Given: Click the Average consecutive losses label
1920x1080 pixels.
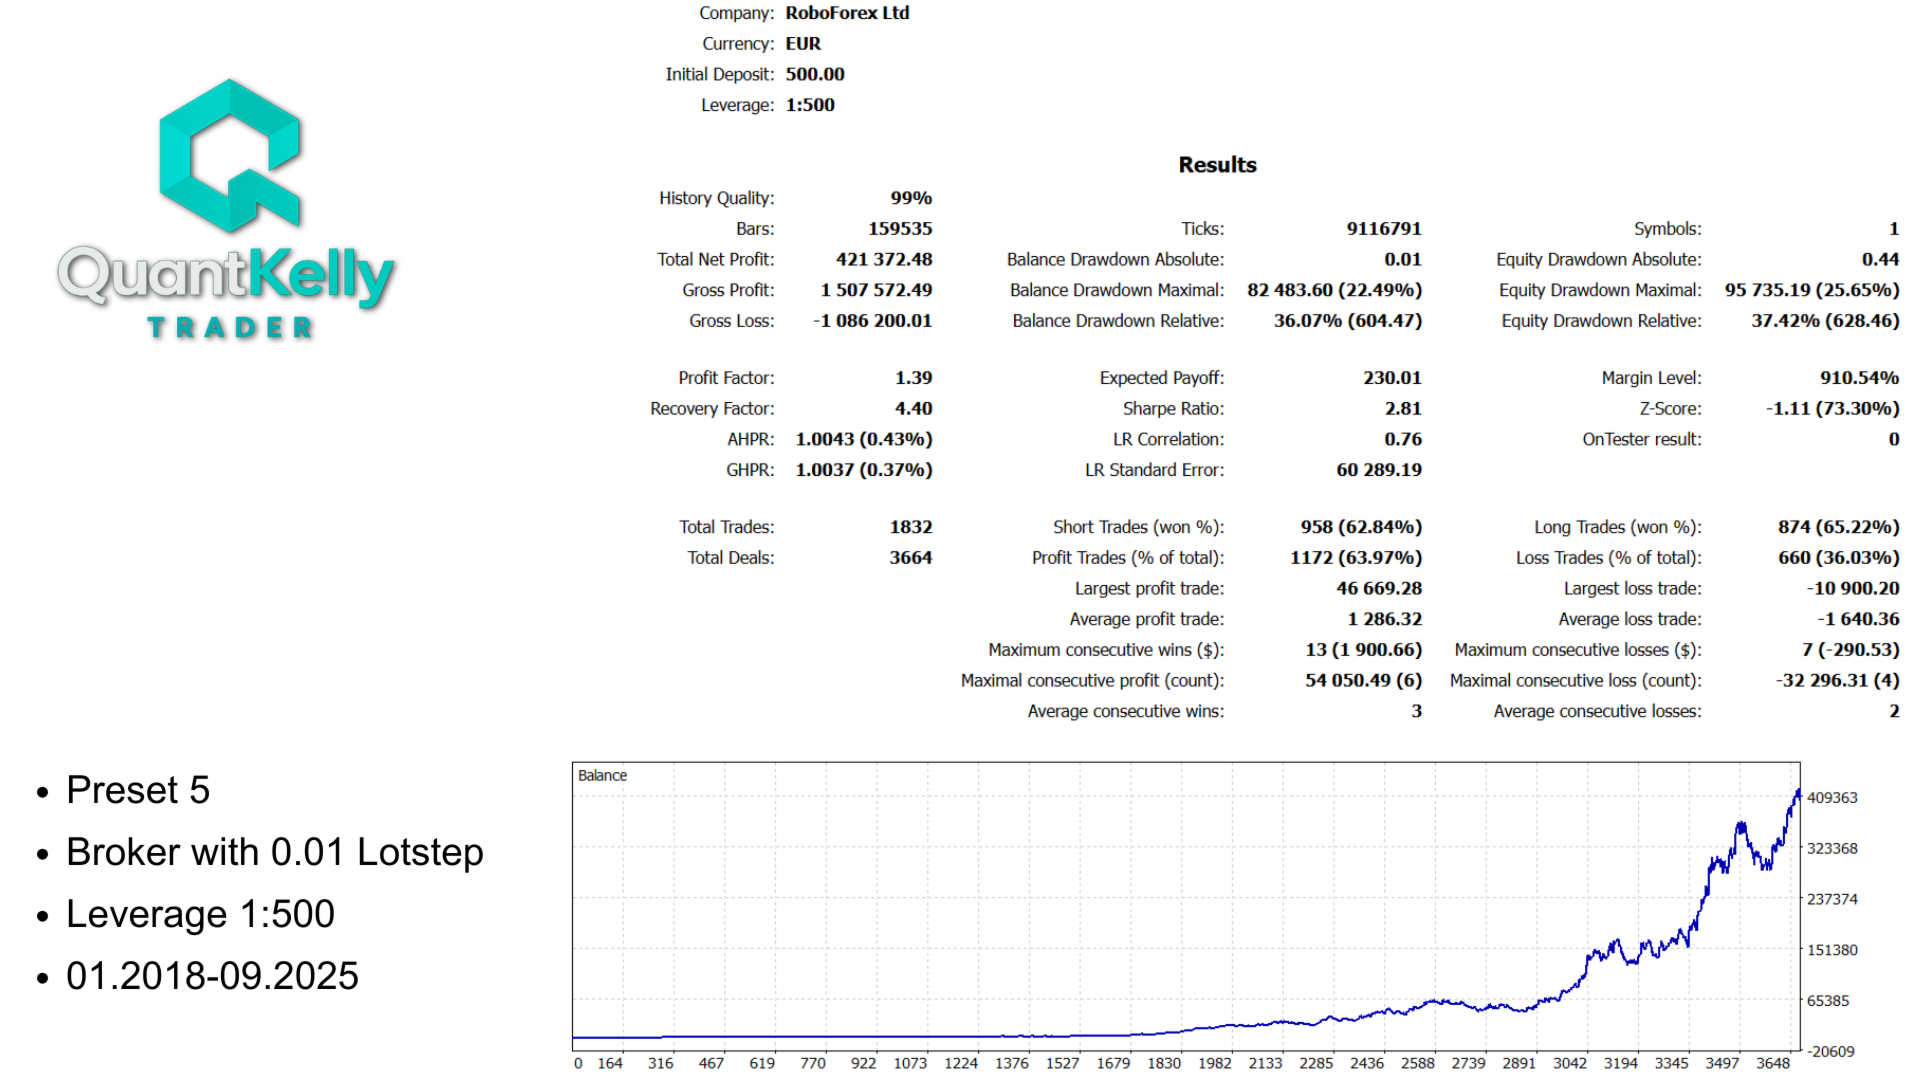Looking at the screenshot, I should pos(1597,711).
